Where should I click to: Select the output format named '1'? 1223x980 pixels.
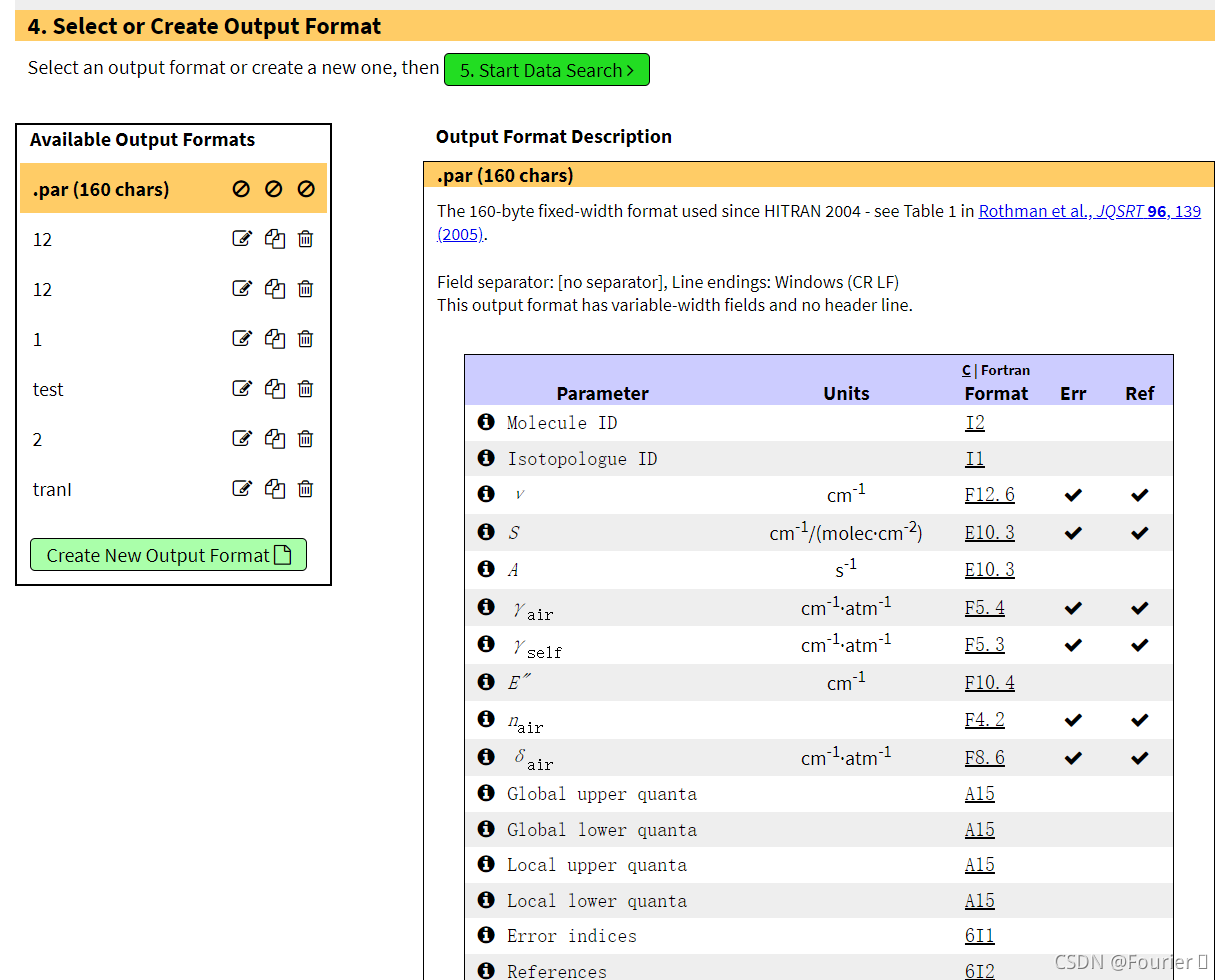(174, 338)
